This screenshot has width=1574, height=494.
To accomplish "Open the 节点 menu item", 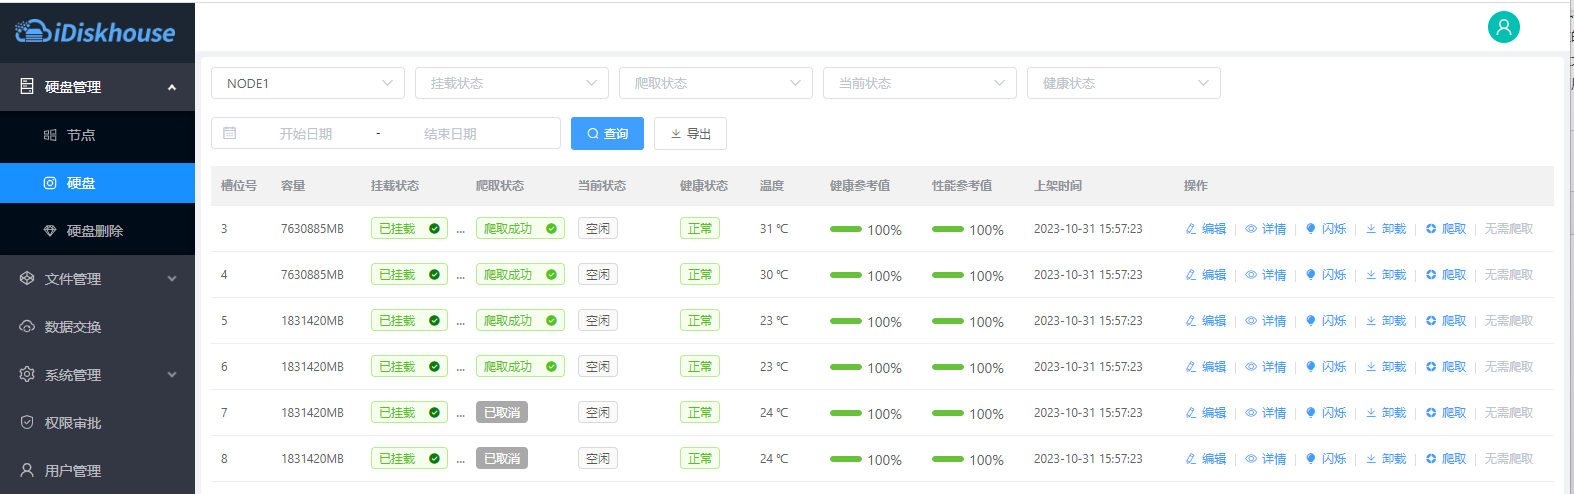I will [81, 135].
